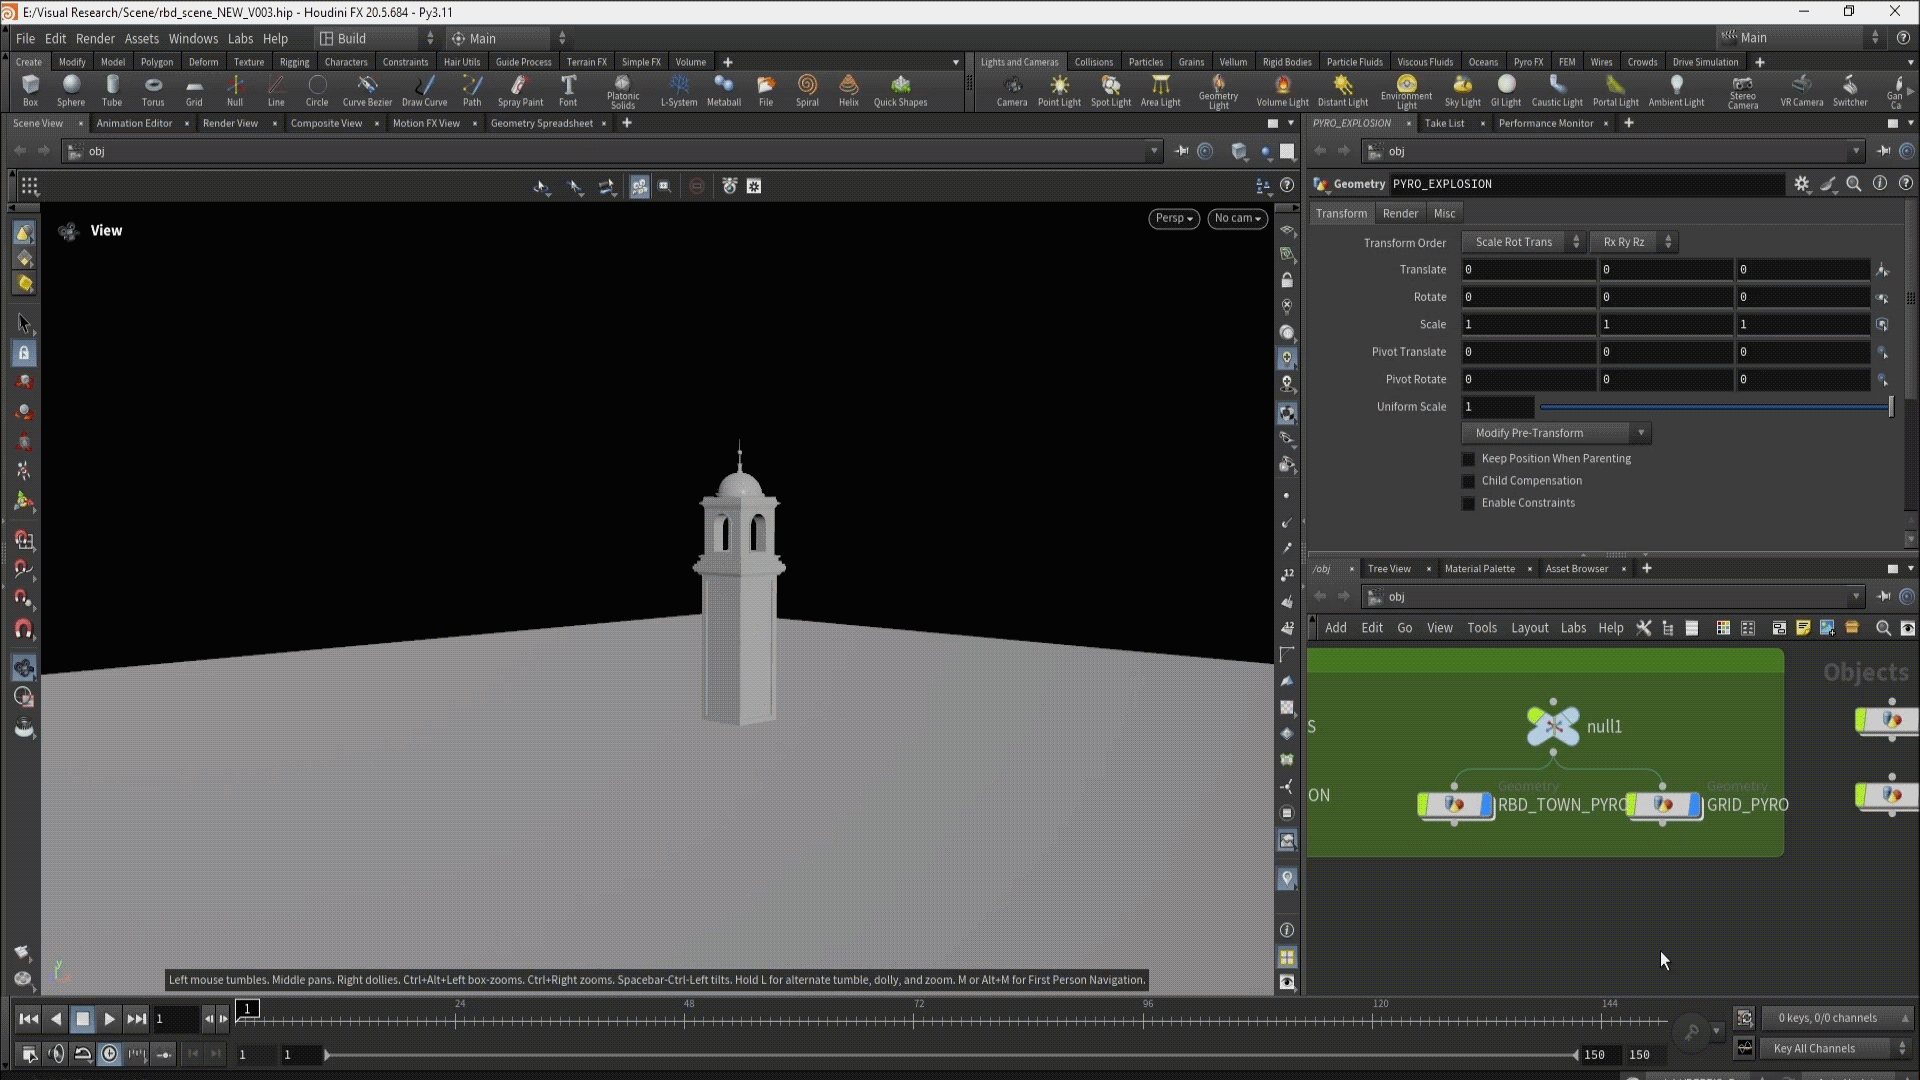Click the Camera shelf tool
Screen dimensions: 1920x1080
tap(1011, 89)
